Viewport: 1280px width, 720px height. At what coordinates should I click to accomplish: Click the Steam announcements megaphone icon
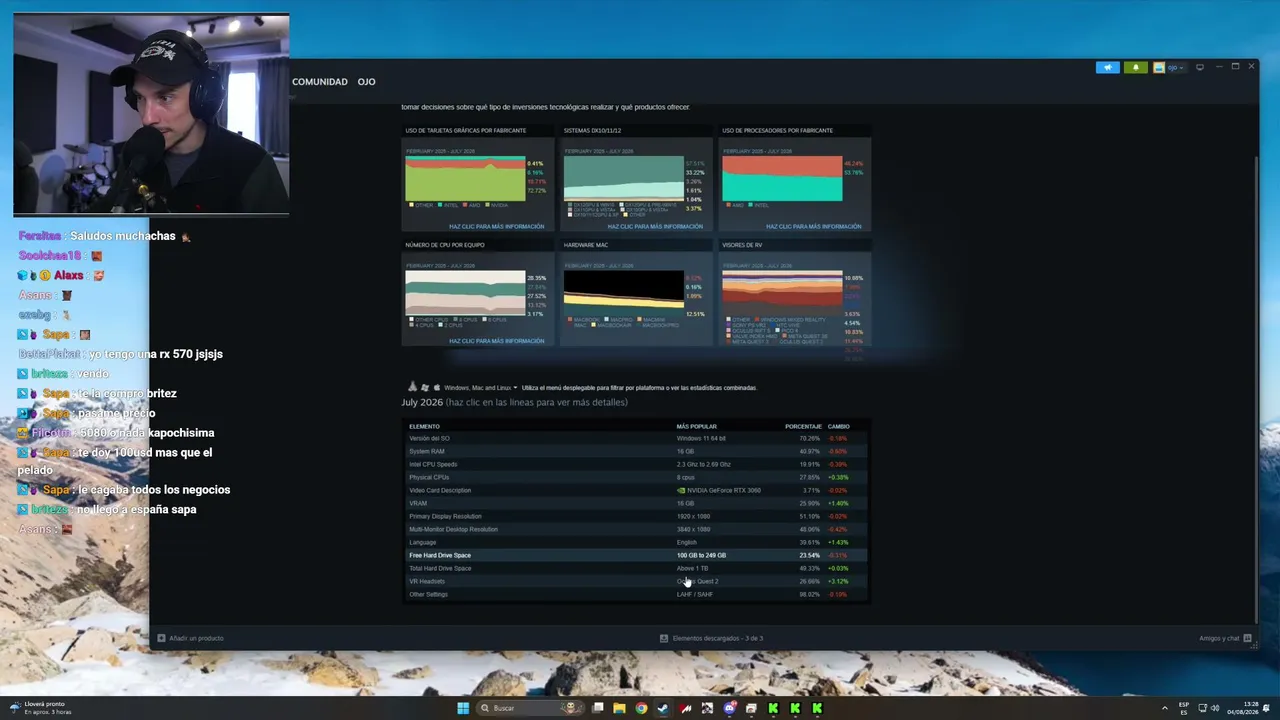click(x=1107, y=68)
